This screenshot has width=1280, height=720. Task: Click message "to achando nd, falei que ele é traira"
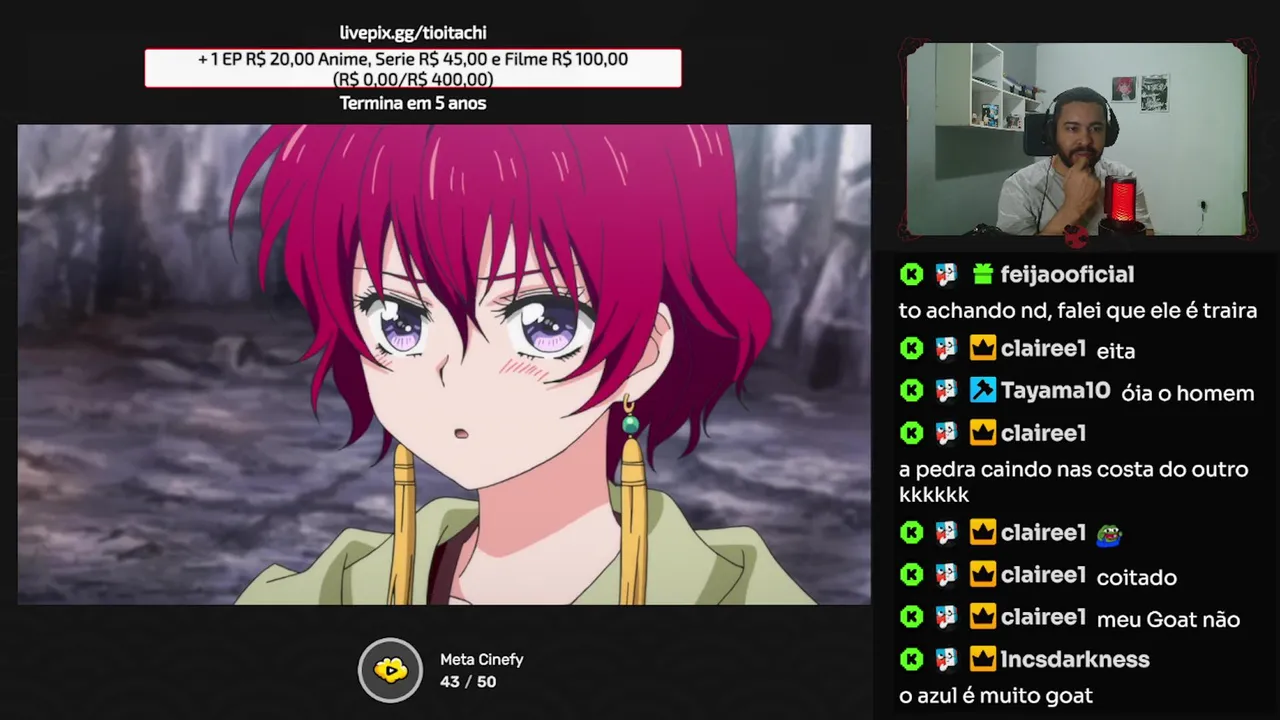1078,311
